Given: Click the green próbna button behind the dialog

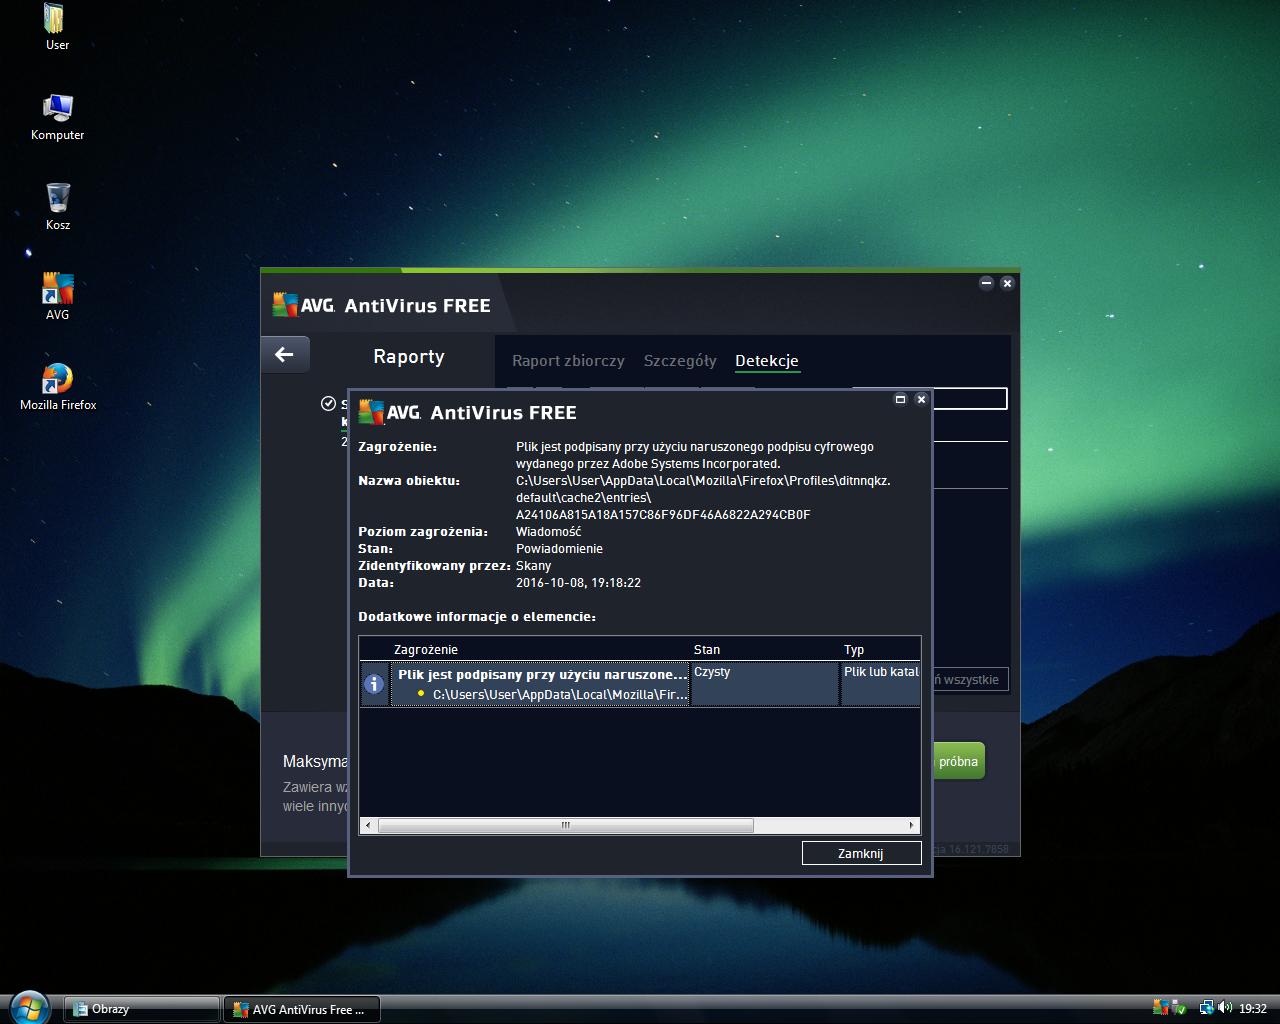Looking at the screenshot, I should 958,761.
